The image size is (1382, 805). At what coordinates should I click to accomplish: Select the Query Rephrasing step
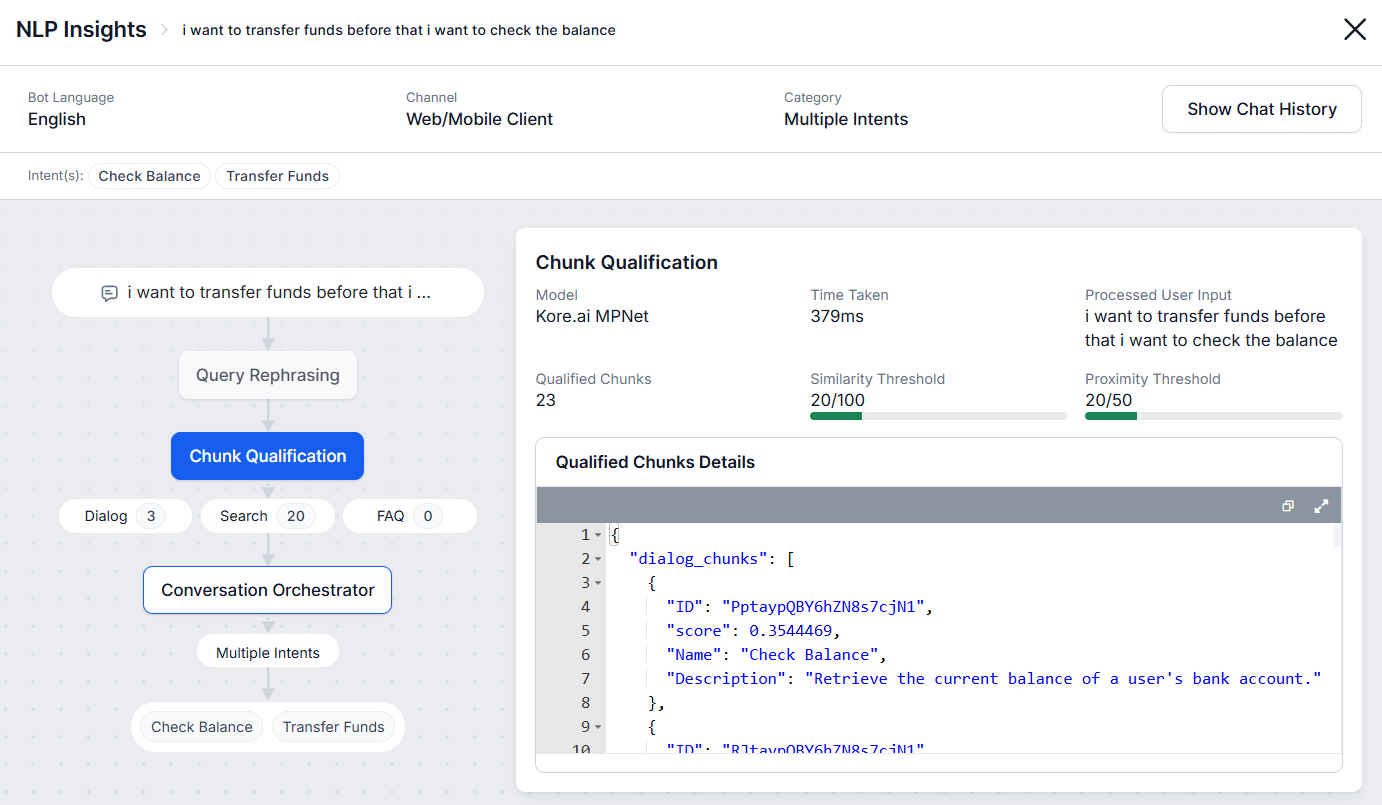pos(268,375)
